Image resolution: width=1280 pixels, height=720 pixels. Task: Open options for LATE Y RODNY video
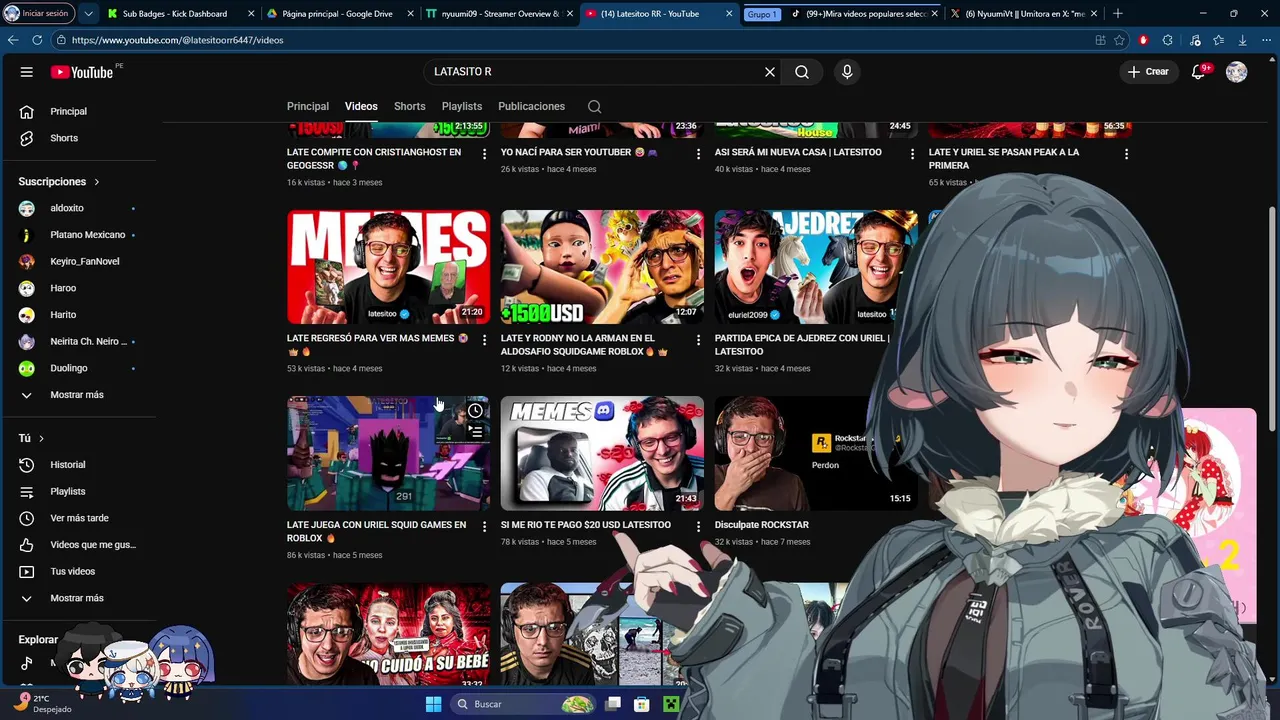click(699, 340)
